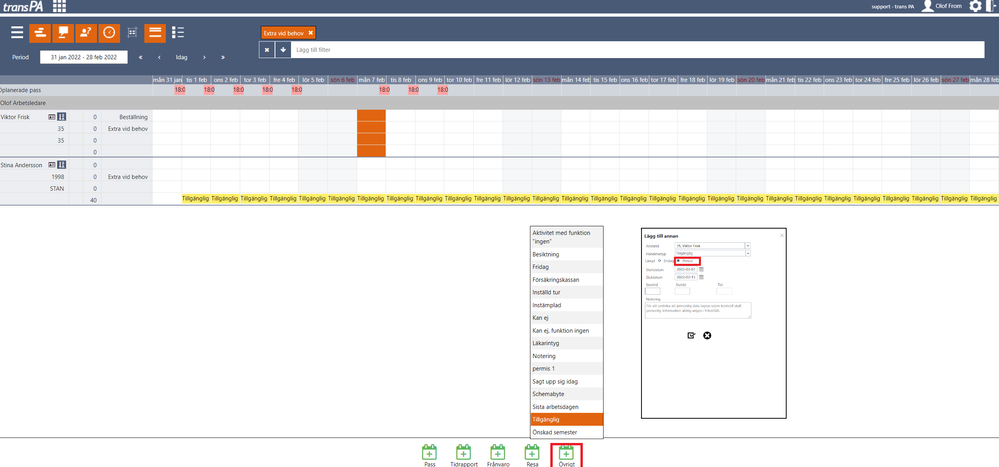Click the Lägg till filter input field
Image resolution: width=999 pixels, height=467 pixels.
[x=638, y=50]
